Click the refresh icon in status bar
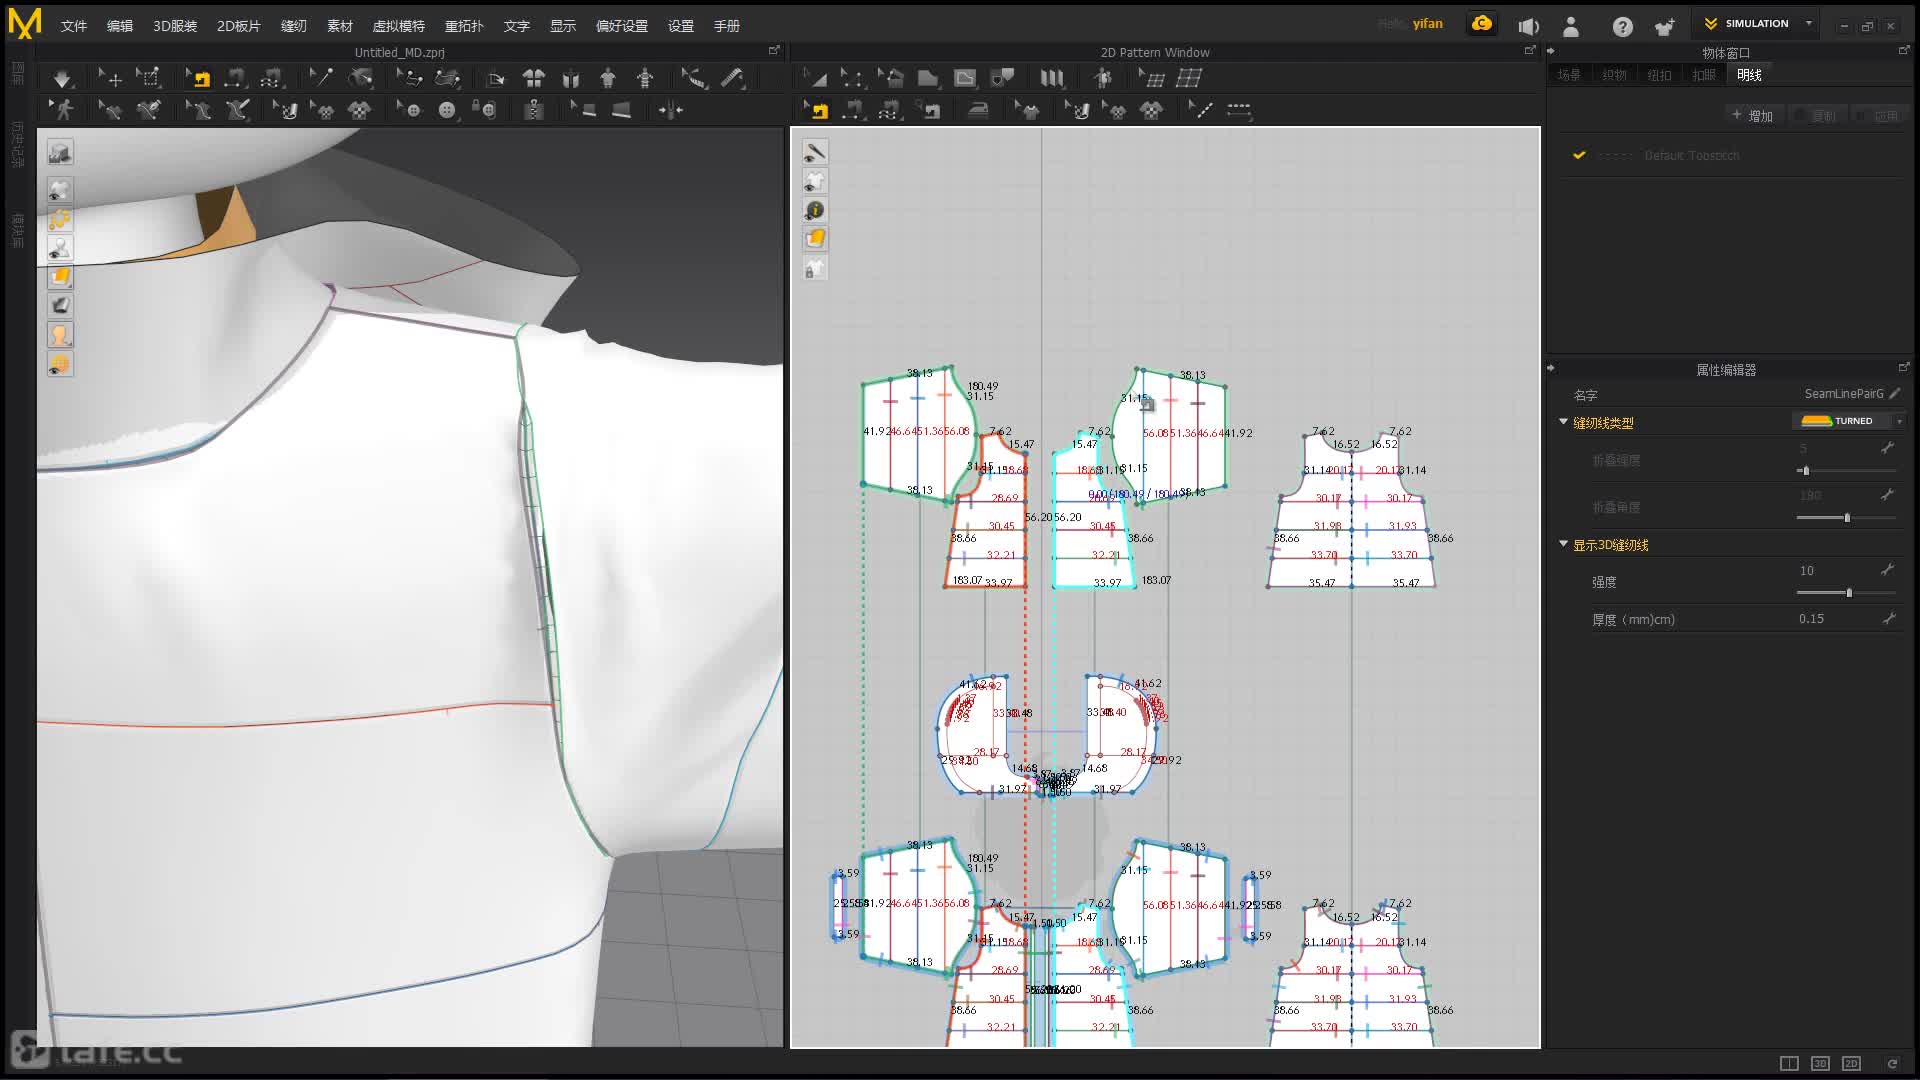The image size is (1920, 1080). (1892, 1063)
